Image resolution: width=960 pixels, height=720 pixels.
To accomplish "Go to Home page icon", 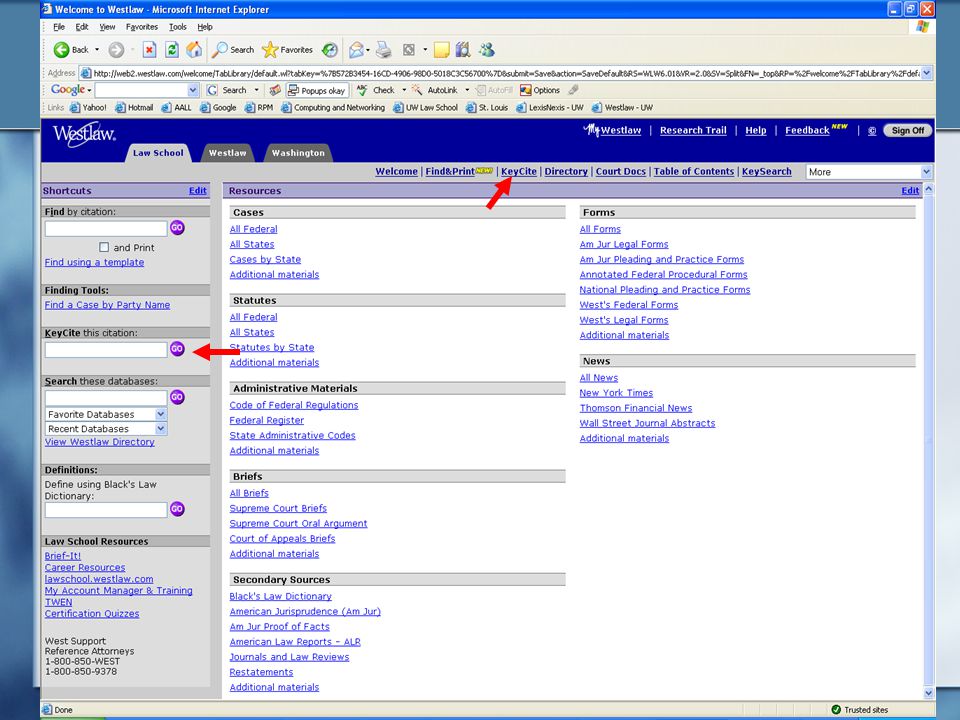I will point(194,50).
